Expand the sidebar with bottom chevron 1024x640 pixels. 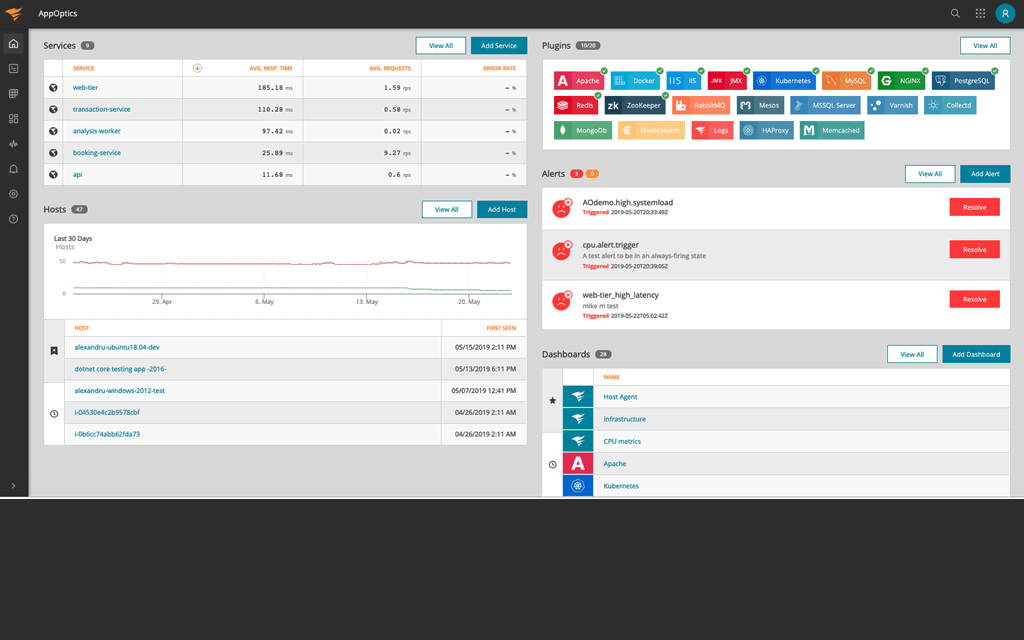tap(13, 486)
